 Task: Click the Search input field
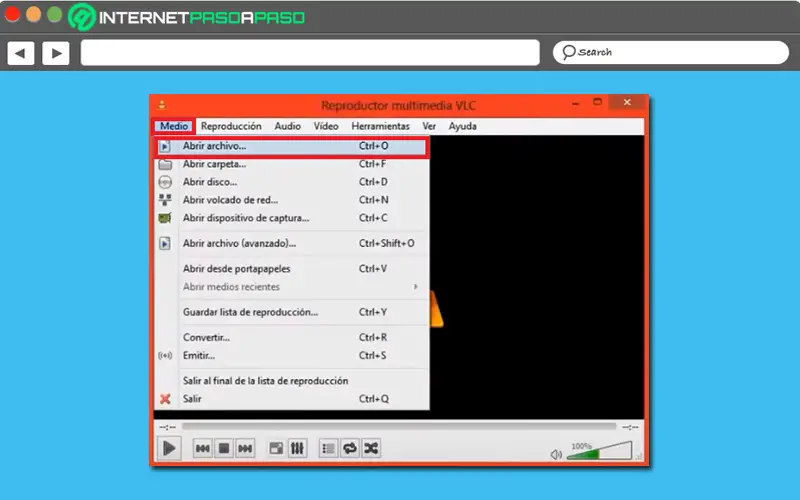click(671, 53)
